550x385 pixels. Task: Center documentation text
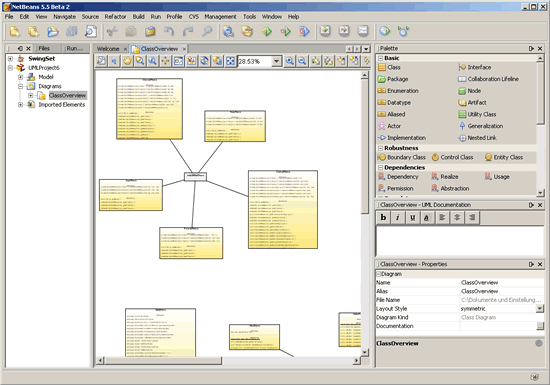[457, 217]
